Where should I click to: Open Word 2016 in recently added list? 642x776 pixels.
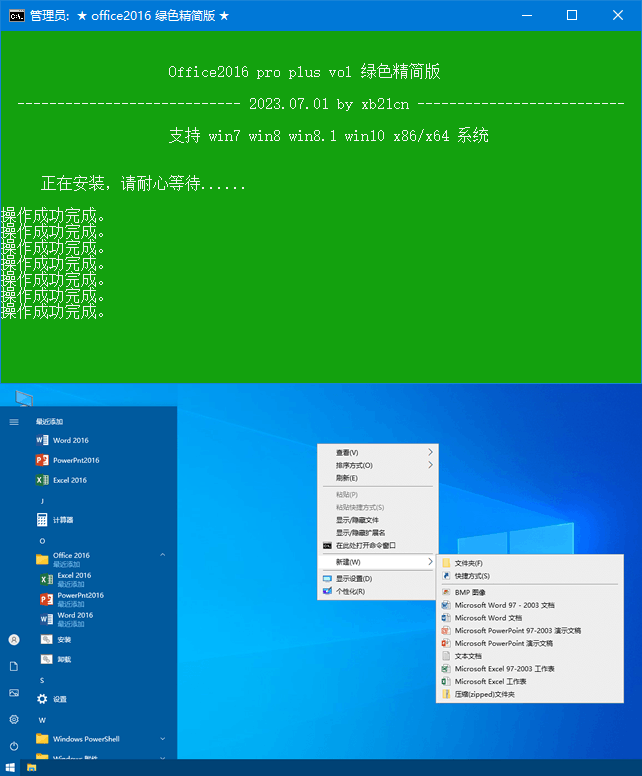coord(62,440)
